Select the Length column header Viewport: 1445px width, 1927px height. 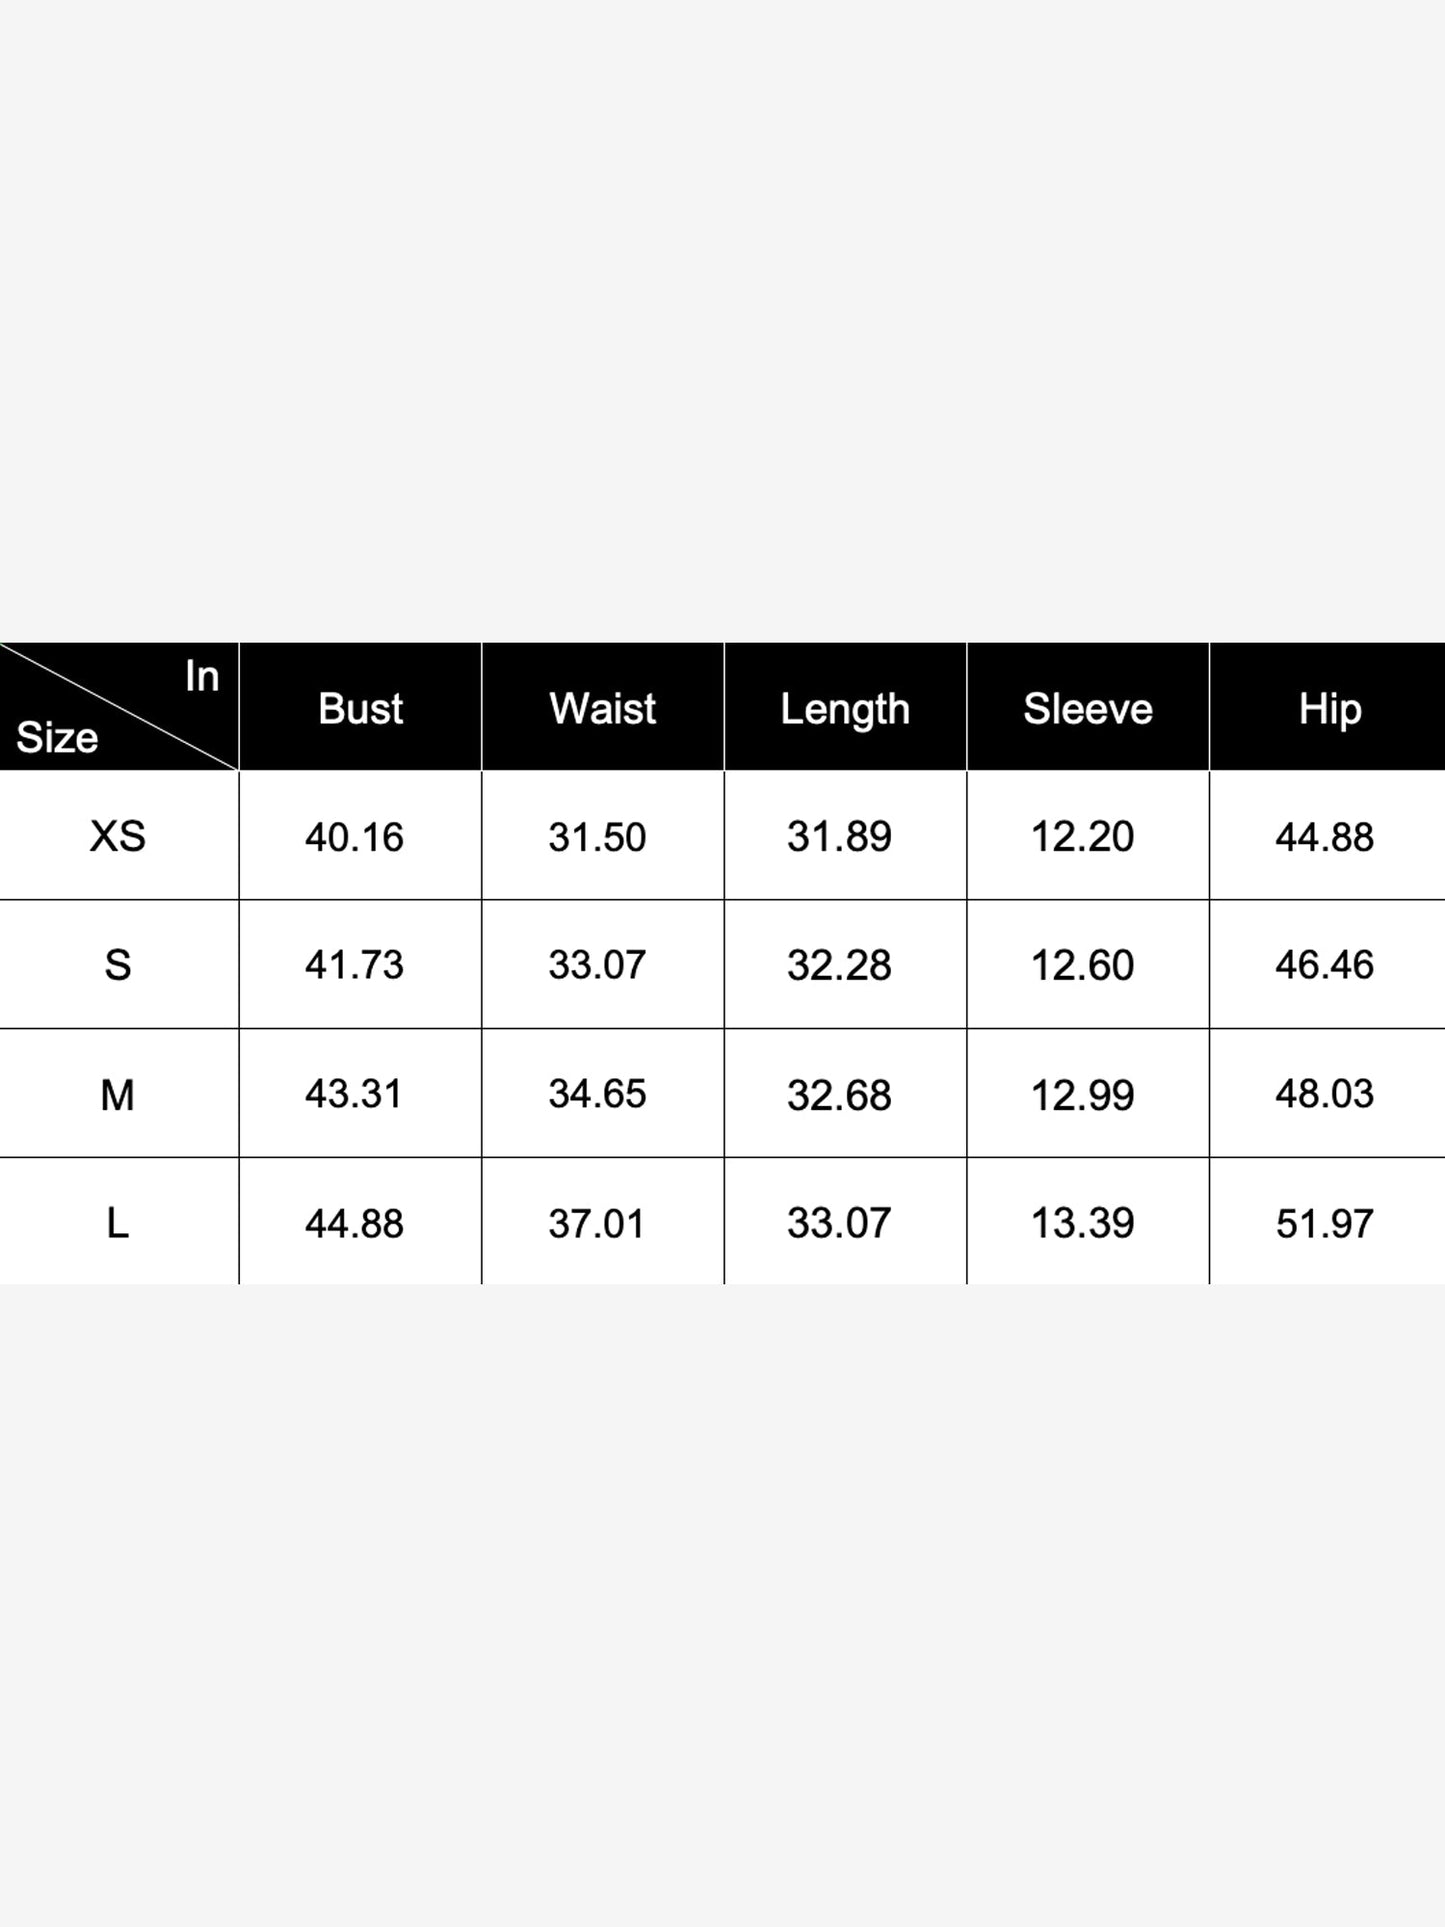pos(845,710)
